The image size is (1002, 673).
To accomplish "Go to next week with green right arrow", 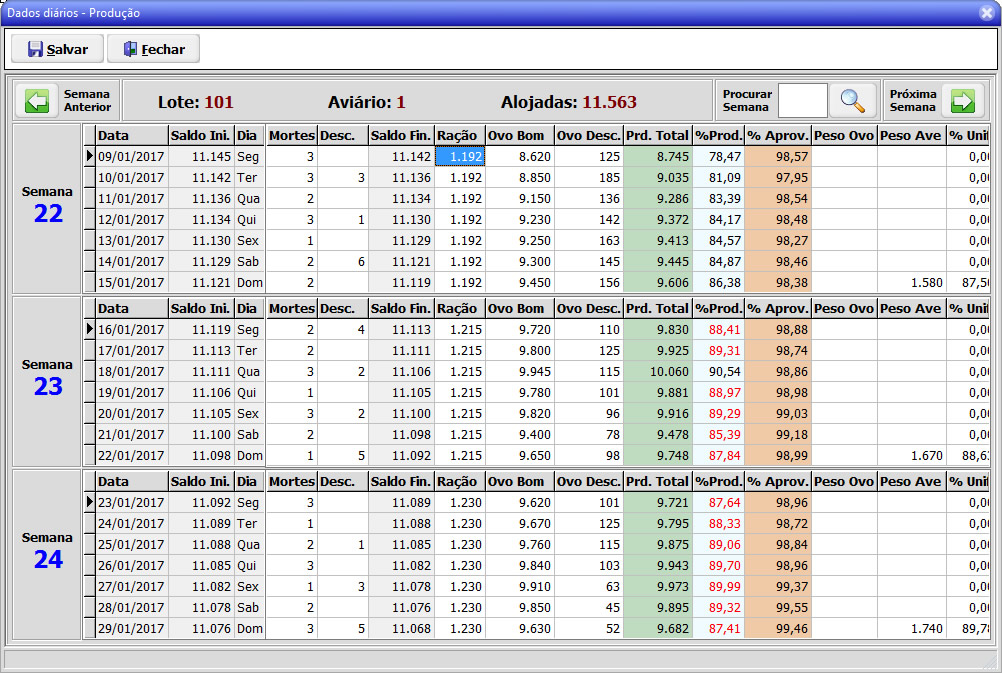I will pyautogui.click(x=962, y=101).
